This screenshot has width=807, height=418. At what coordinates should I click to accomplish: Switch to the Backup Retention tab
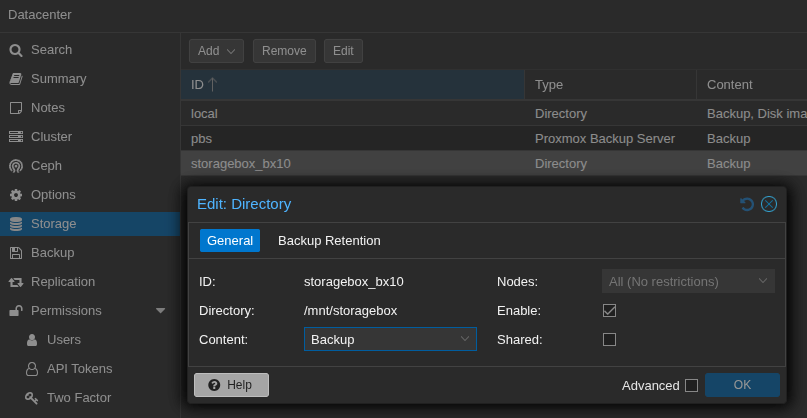pos(329,240)
